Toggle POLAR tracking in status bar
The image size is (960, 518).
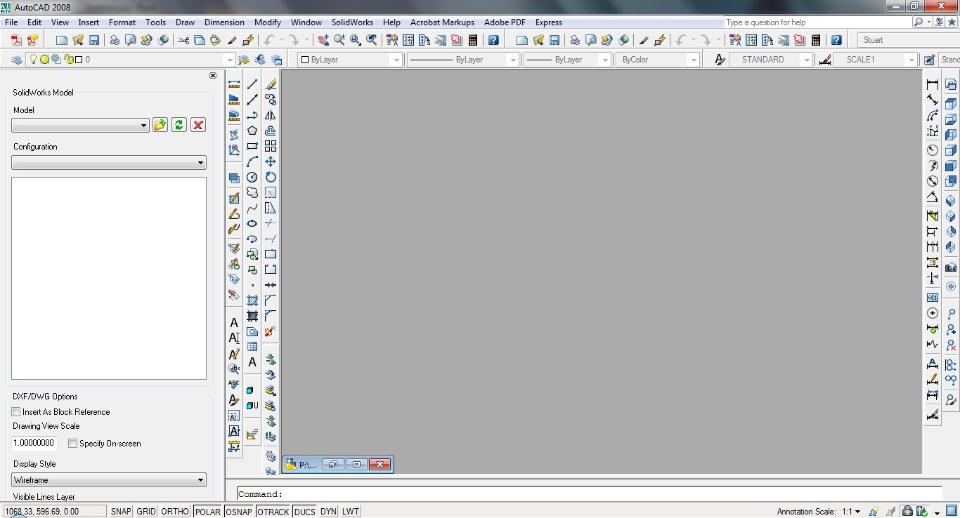pyautogui.click(x=208, y=511)
